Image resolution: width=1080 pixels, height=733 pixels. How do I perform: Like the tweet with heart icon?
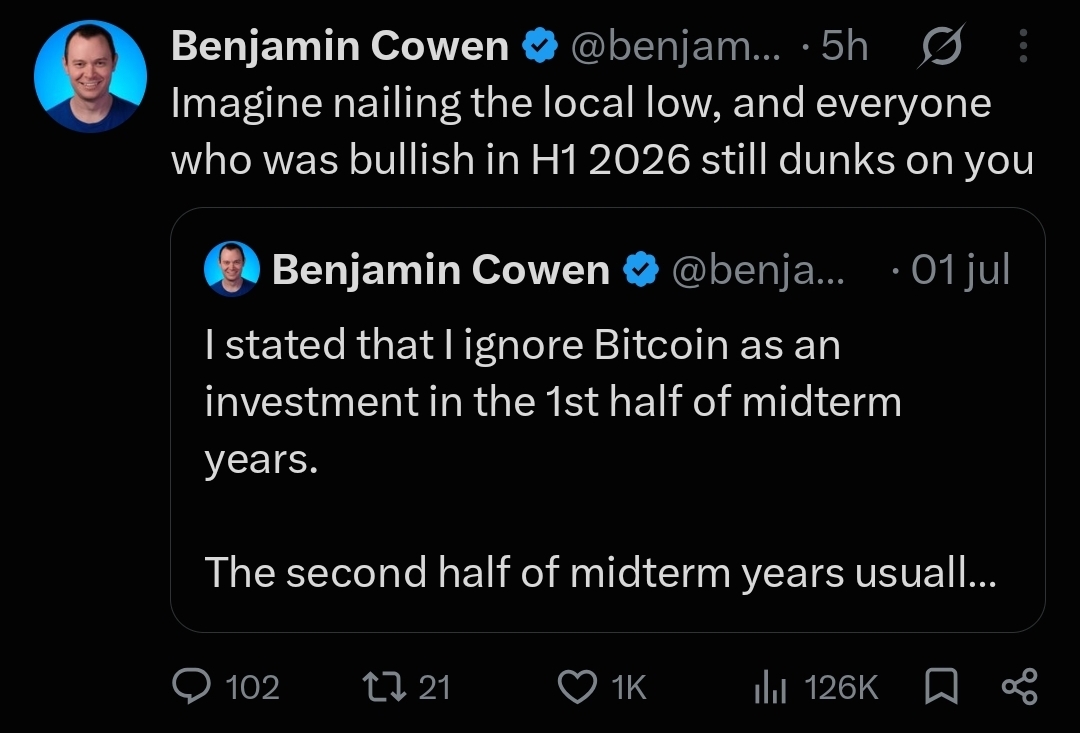[577, 687]
